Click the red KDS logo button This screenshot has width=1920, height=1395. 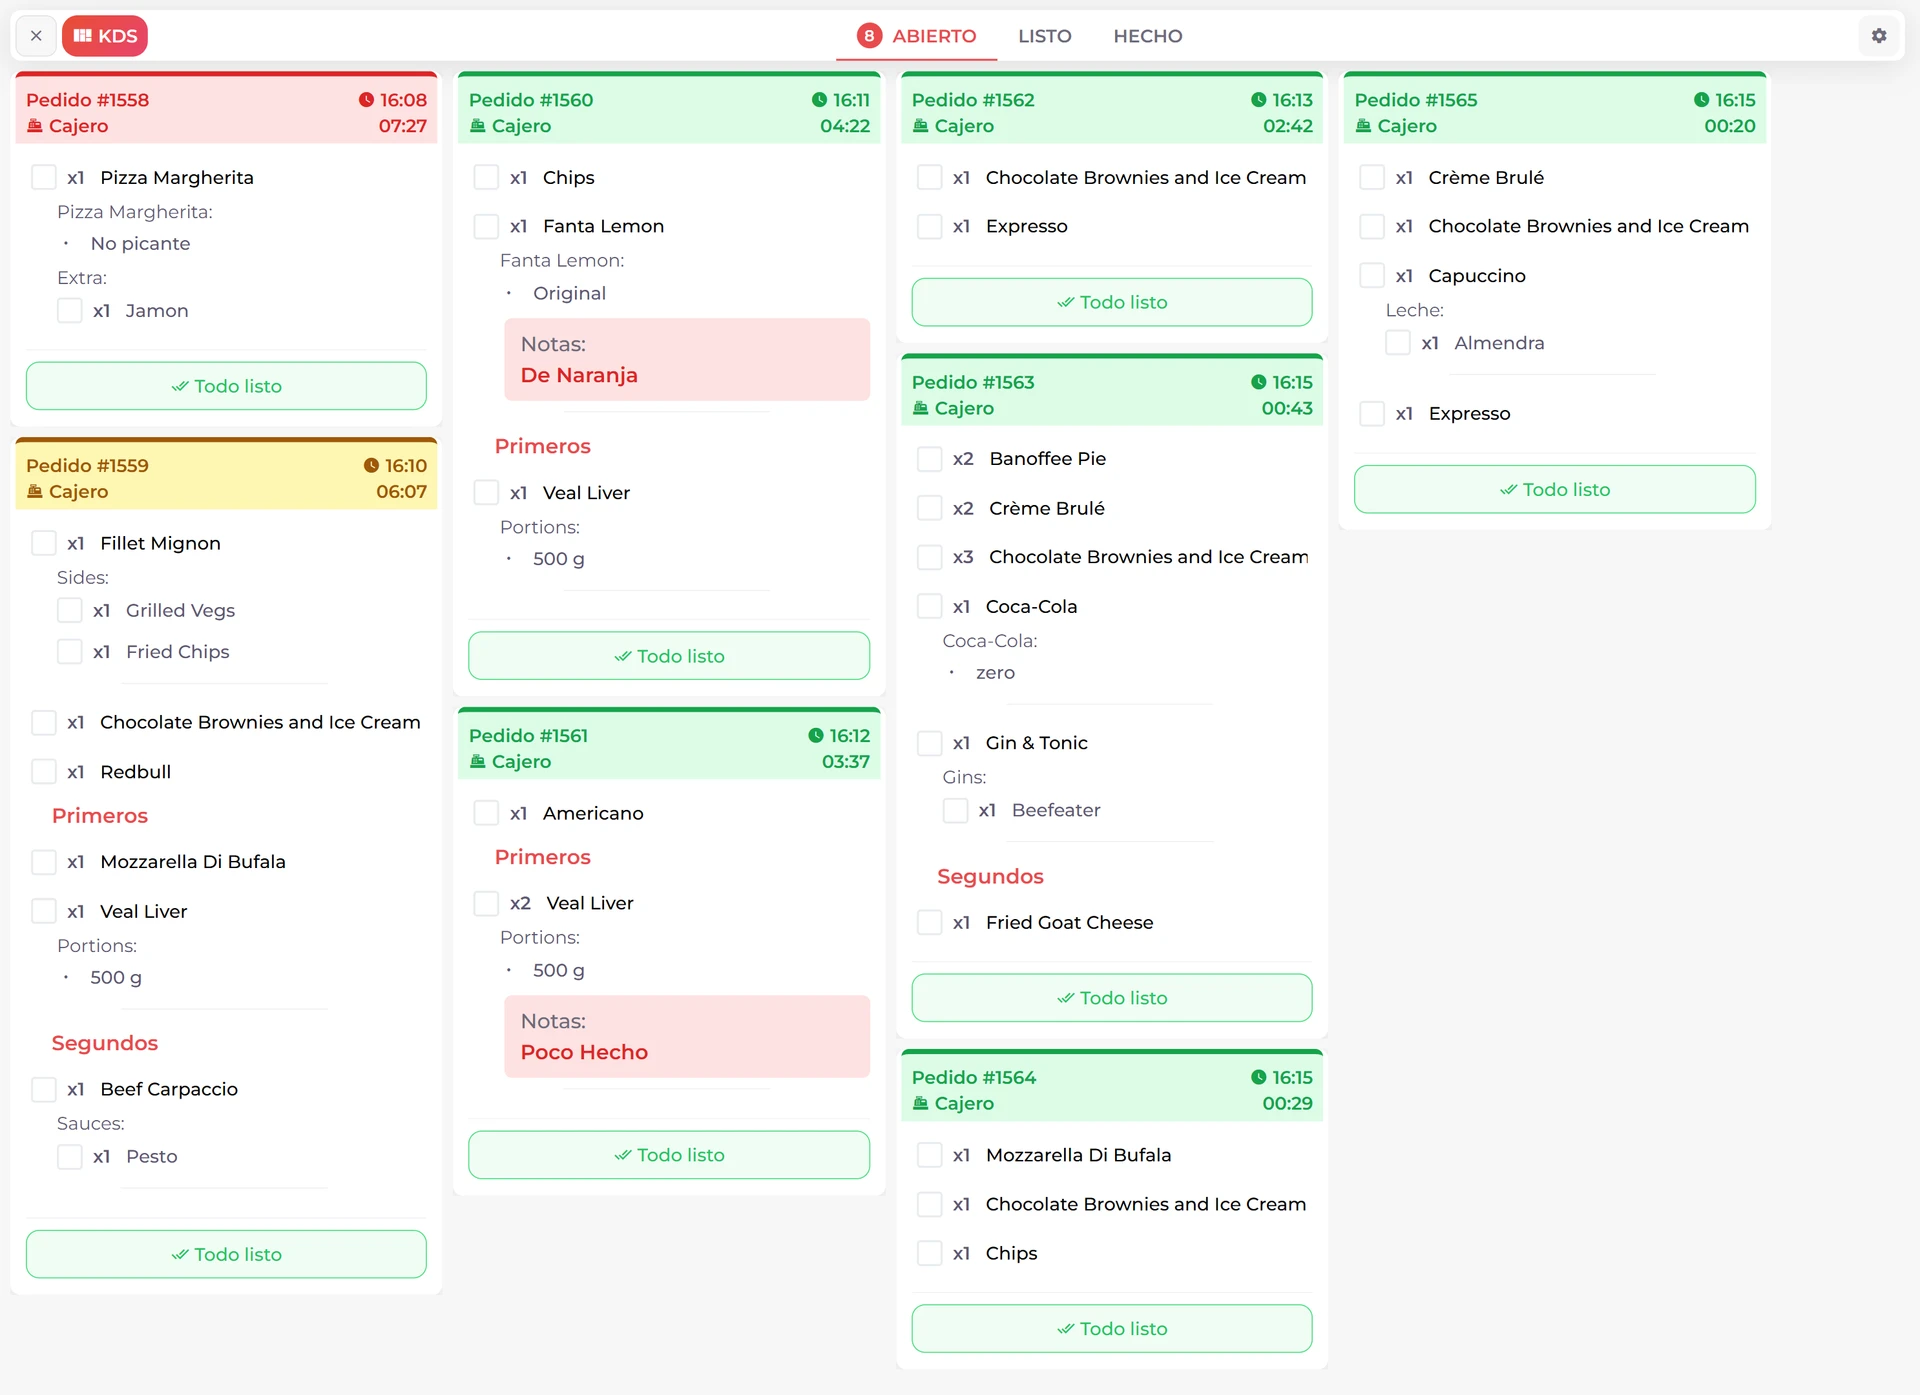click(x=105, y=36)
